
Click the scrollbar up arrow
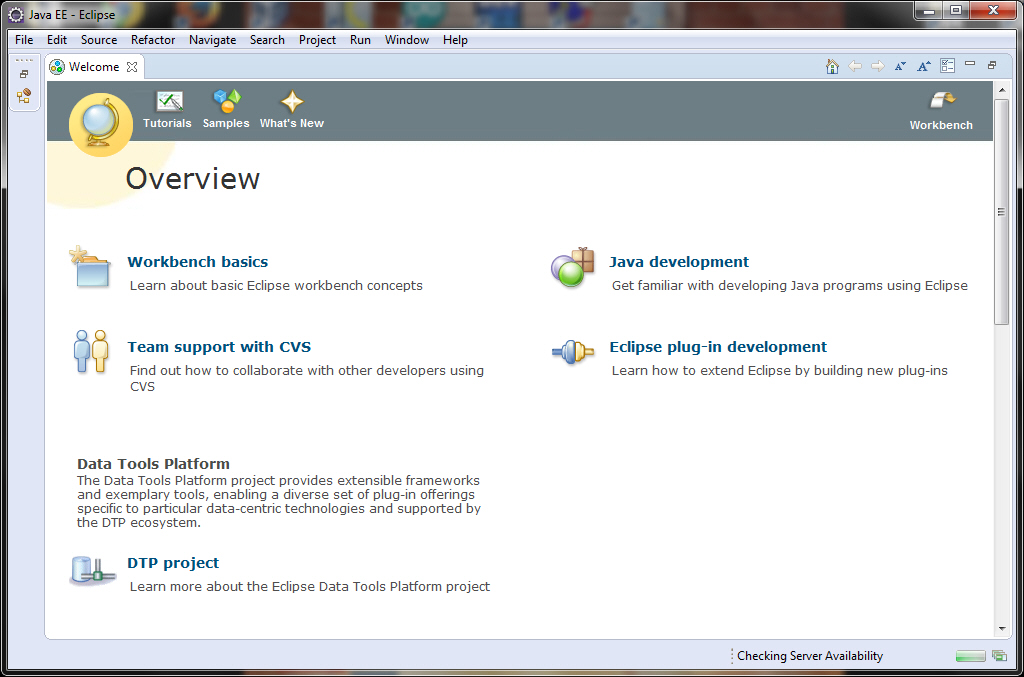pos(1002,89)
